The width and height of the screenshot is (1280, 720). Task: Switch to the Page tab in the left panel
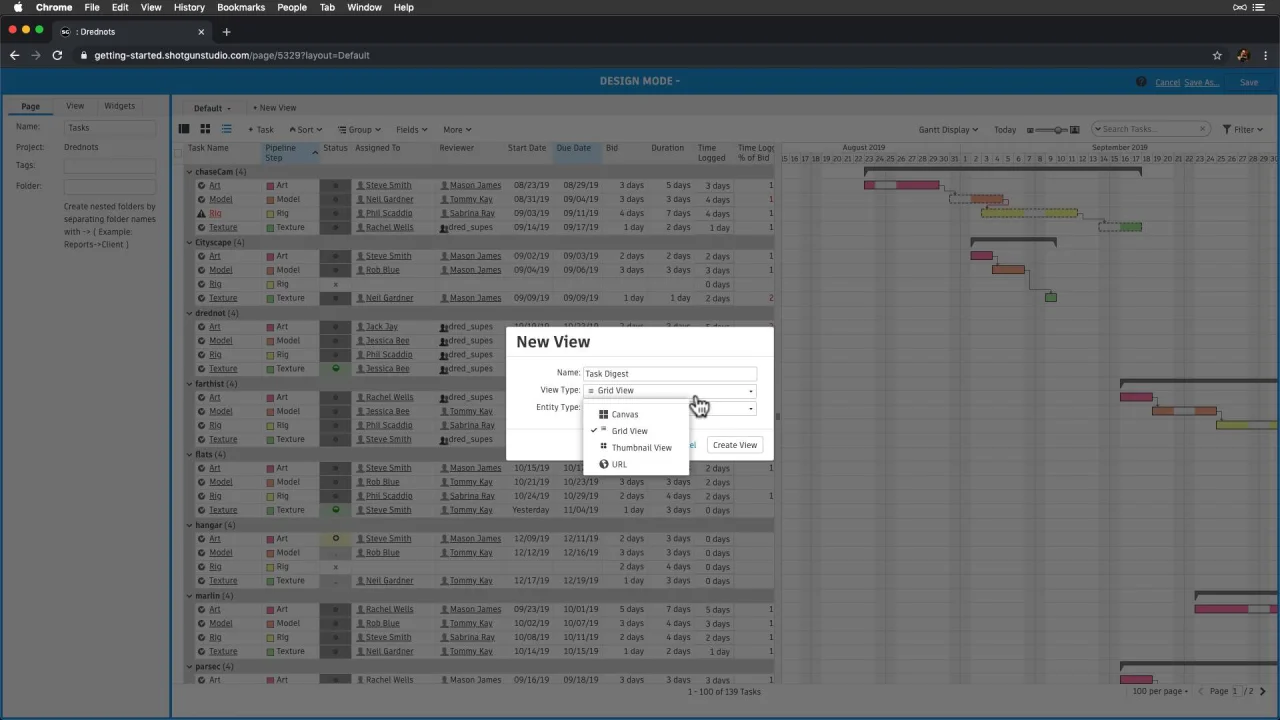(31, 106)
